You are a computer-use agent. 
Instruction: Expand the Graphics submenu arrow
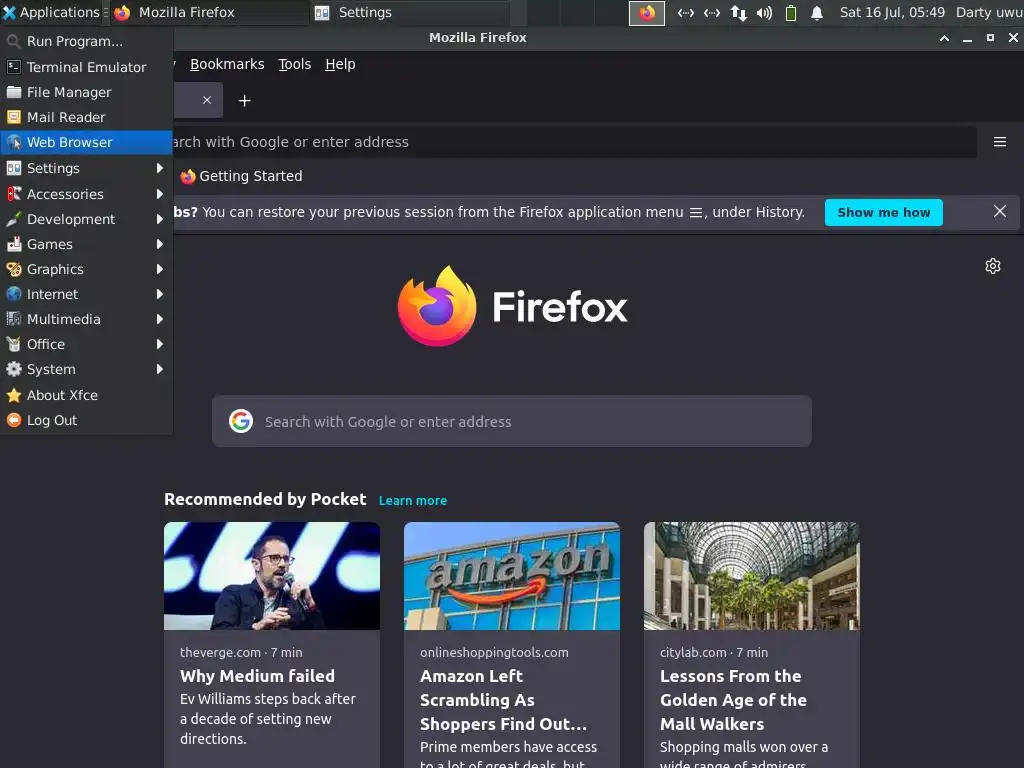(x=159, y=269)
